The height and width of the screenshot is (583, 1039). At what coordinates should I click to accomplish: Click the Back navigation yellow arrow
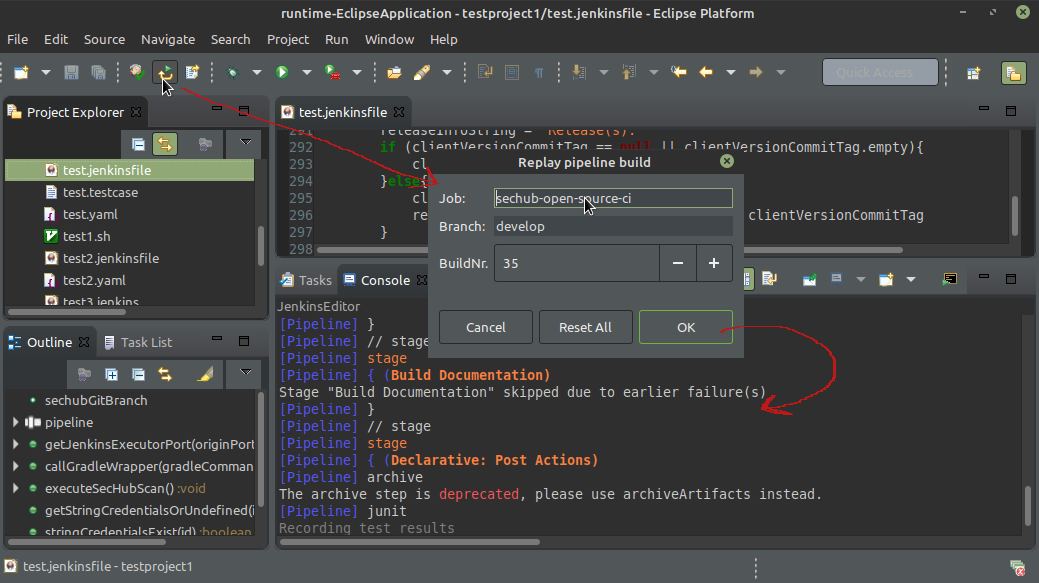(706, 72)
